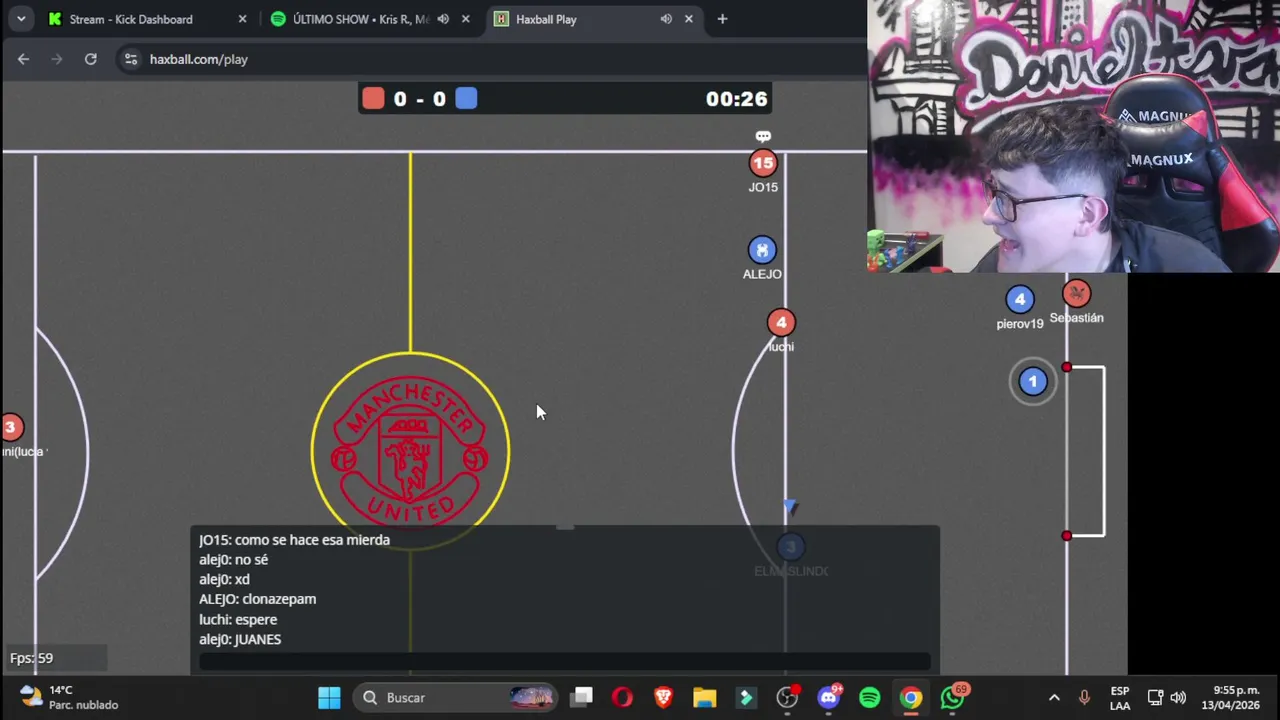Open Brave browser from the taskbar

coord(663,697)
